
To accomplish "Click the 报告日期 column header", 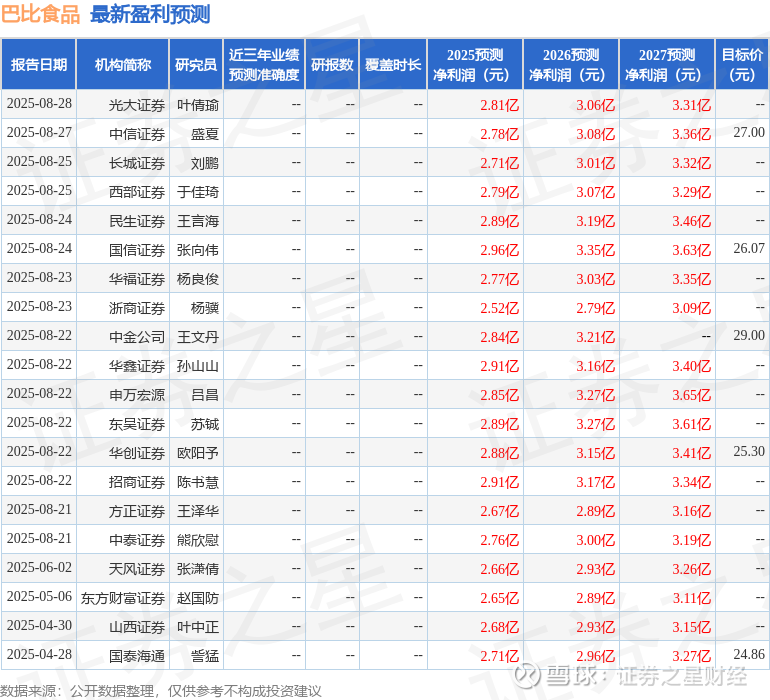I will [39, 64].
